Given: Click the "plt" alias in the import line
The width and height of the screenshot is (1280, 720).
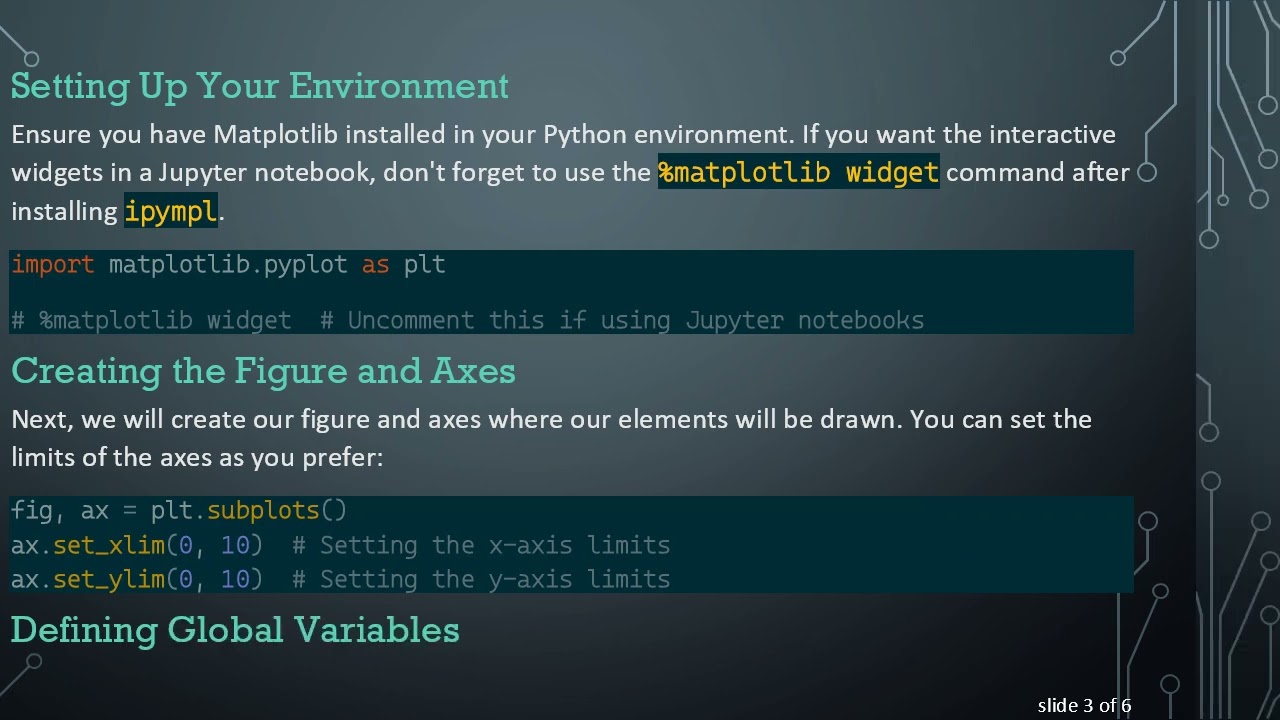Looking at the screenshot, I should [424, 264].
